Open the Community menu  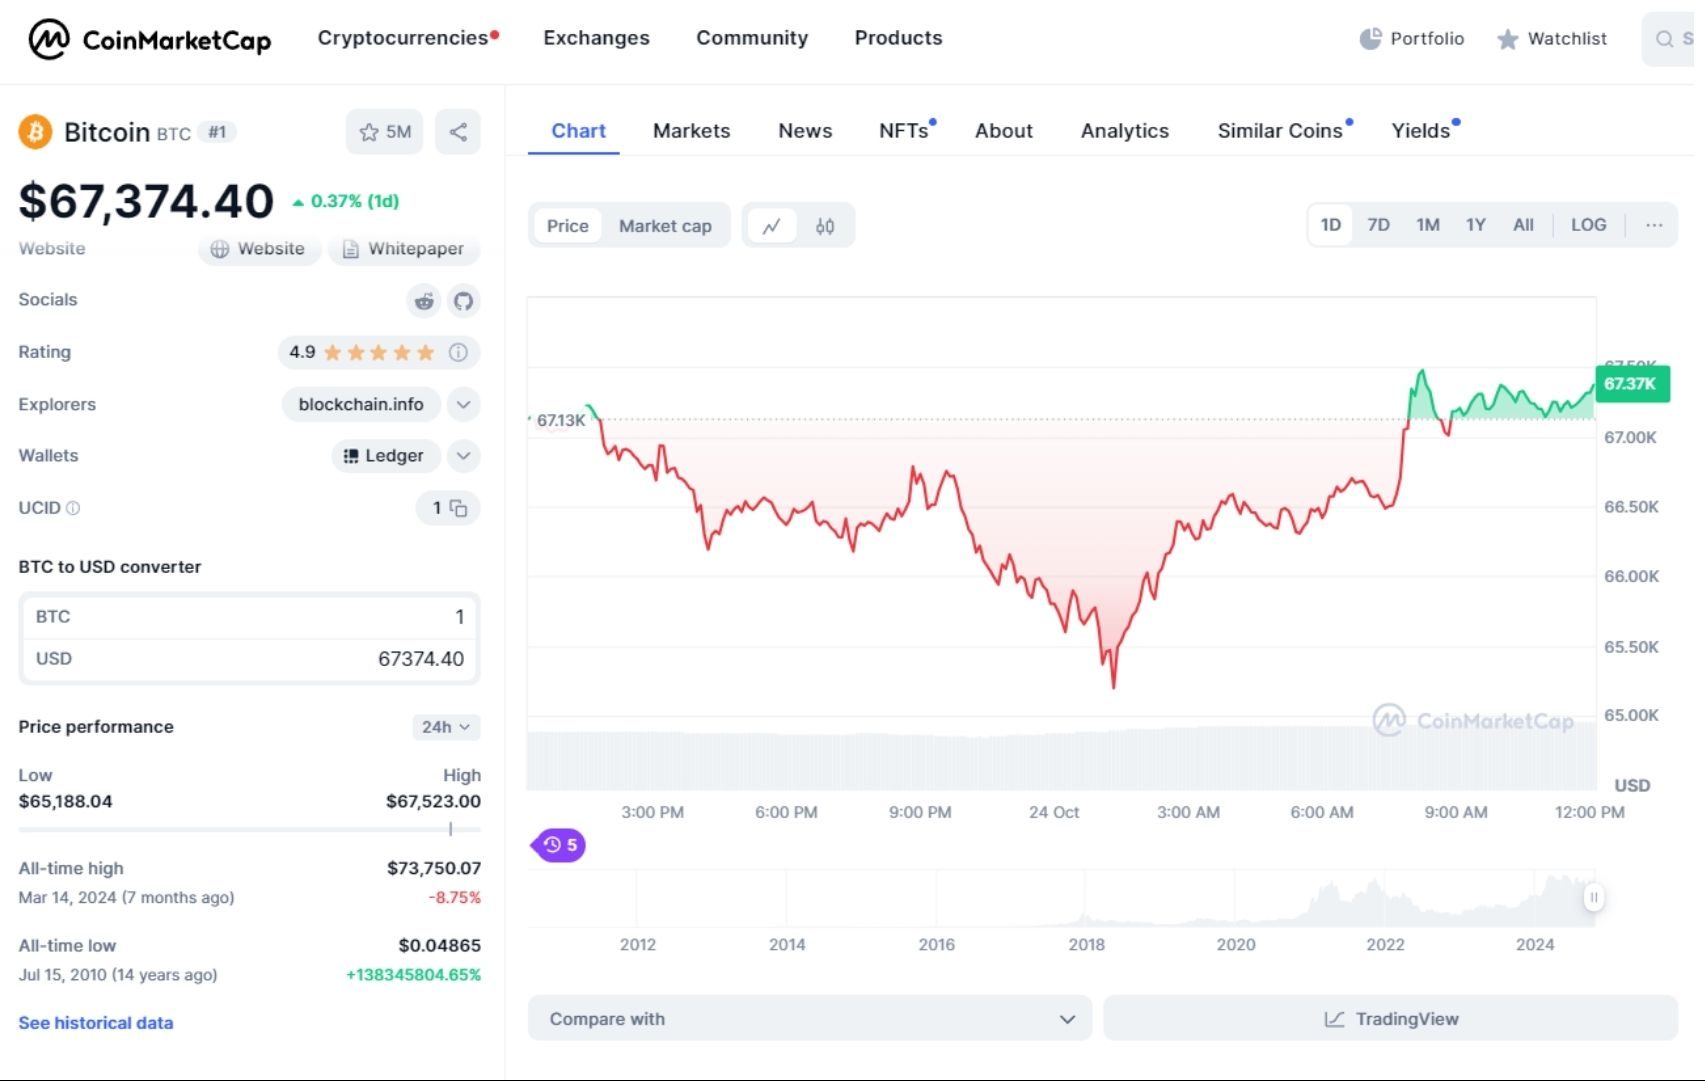click(x=752, y=38)
